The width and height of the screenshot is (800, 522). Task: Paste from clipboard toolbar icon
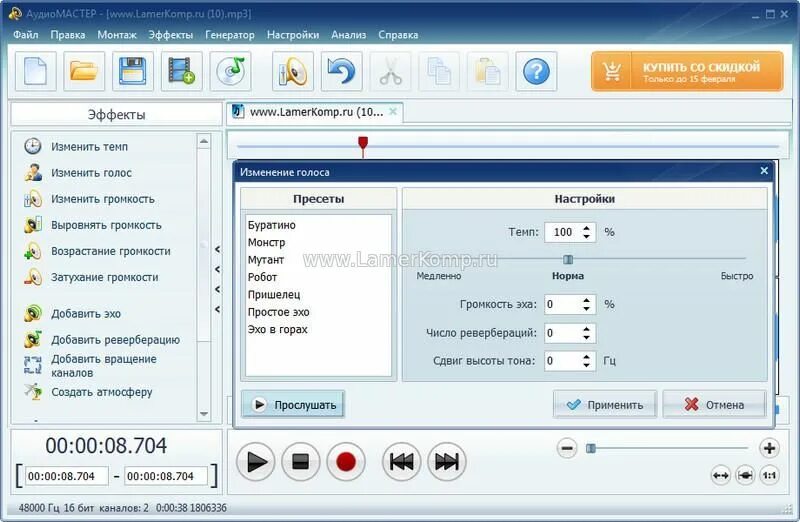pos(488,71)
